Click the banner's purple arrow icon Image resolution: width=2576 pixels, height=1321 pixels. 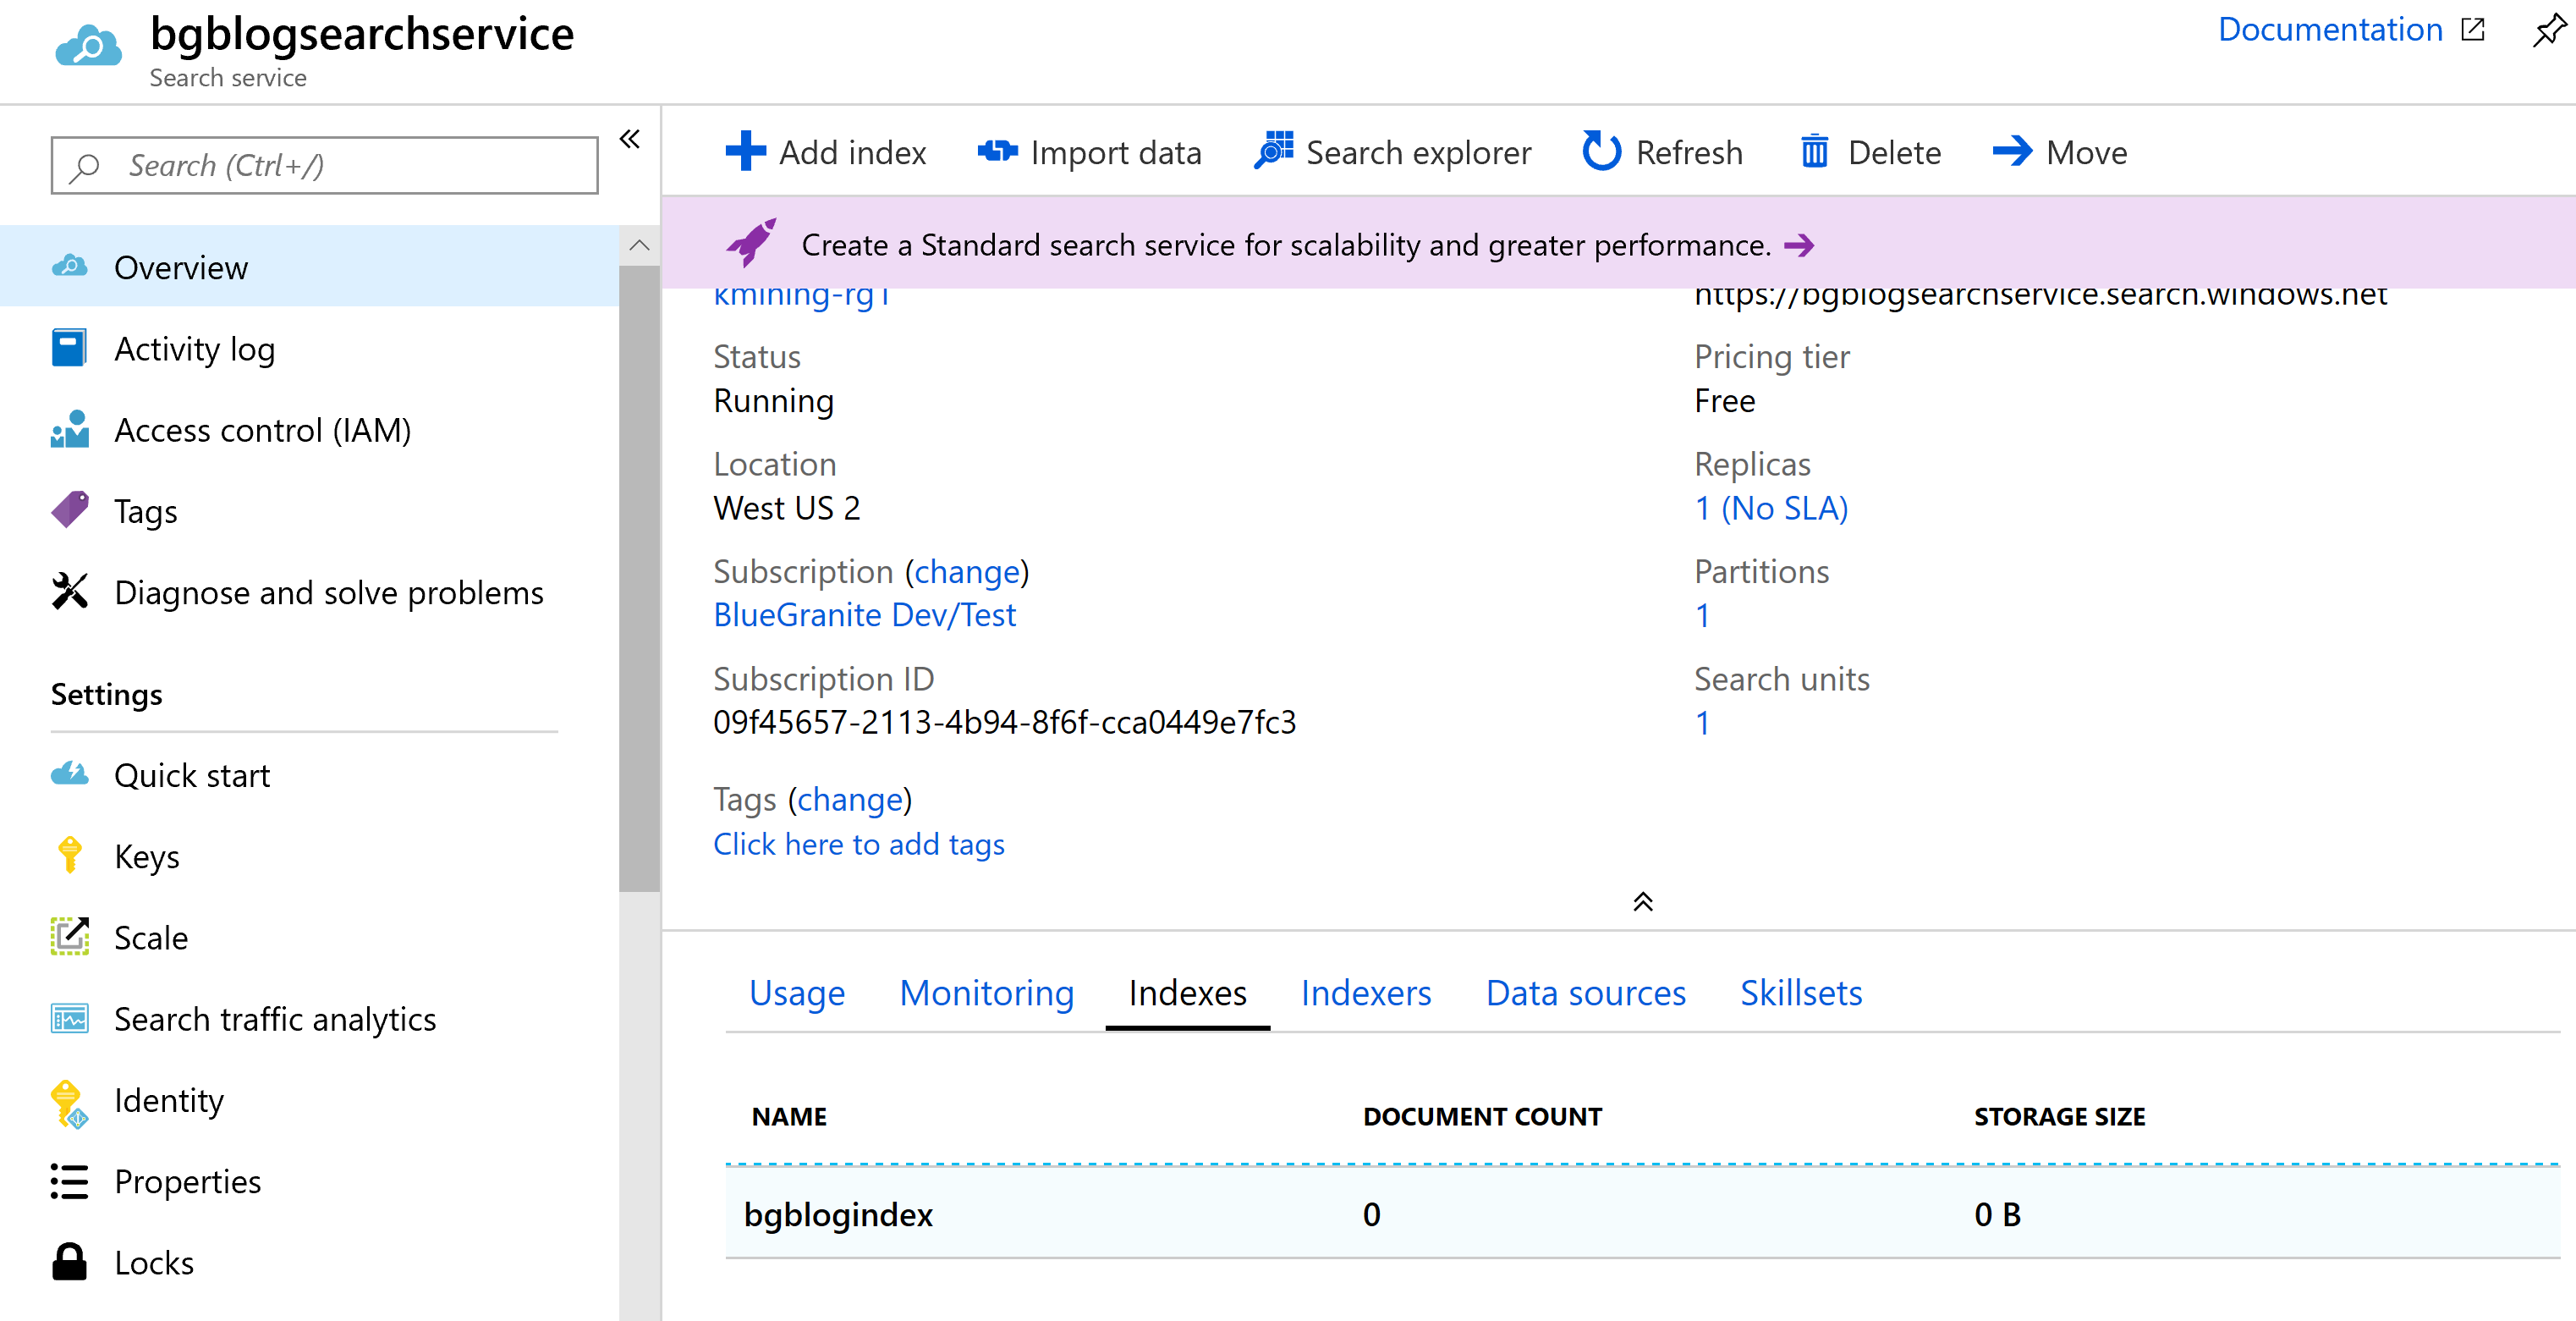tap(1799, 245)
